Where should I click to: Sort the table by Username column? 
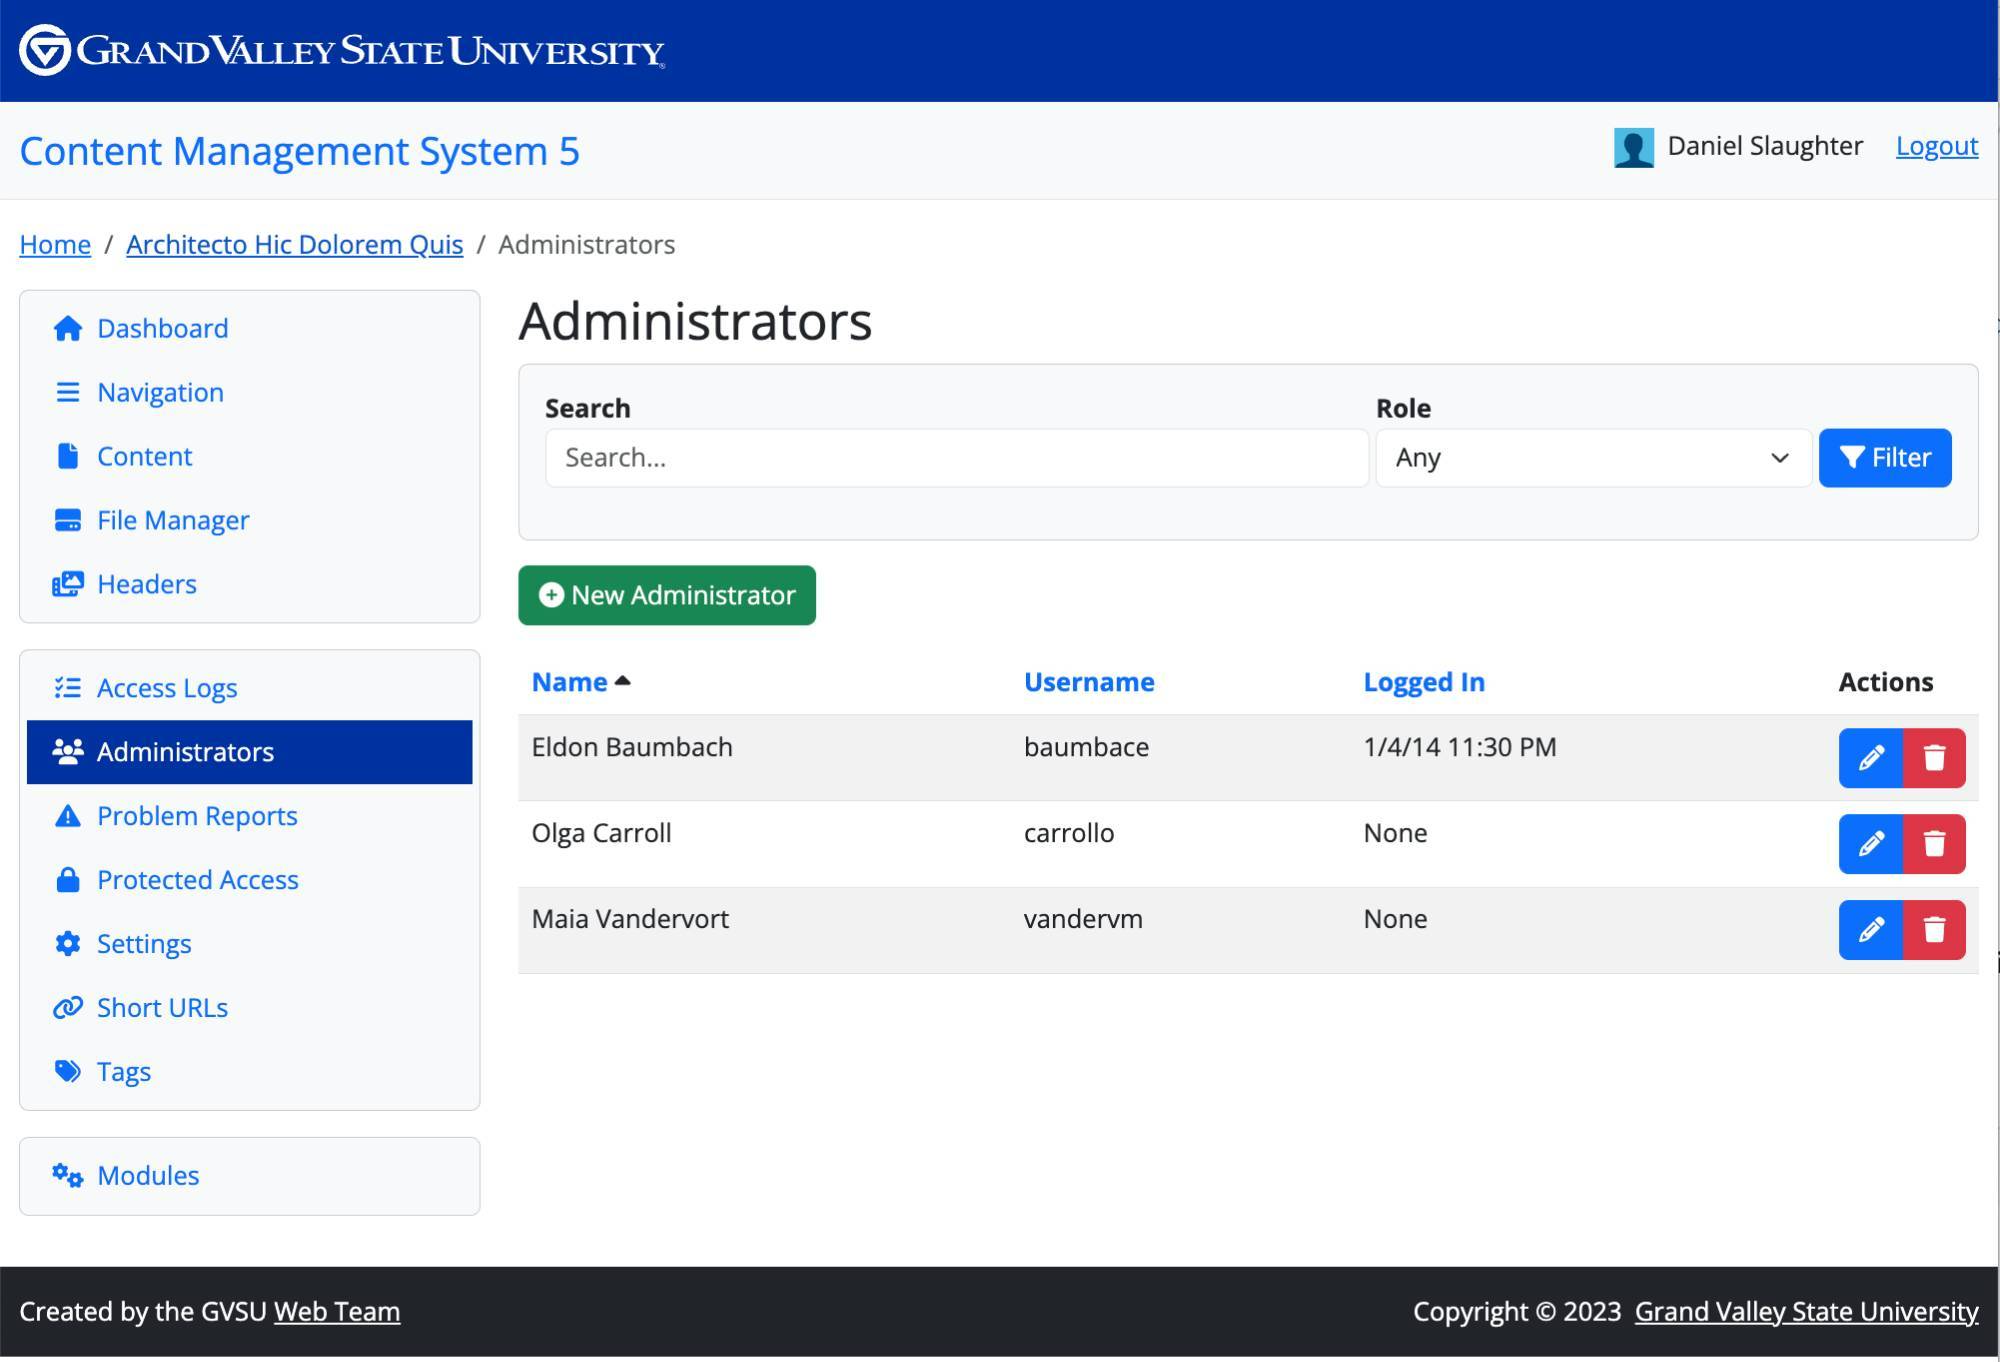coord(1088,681)
